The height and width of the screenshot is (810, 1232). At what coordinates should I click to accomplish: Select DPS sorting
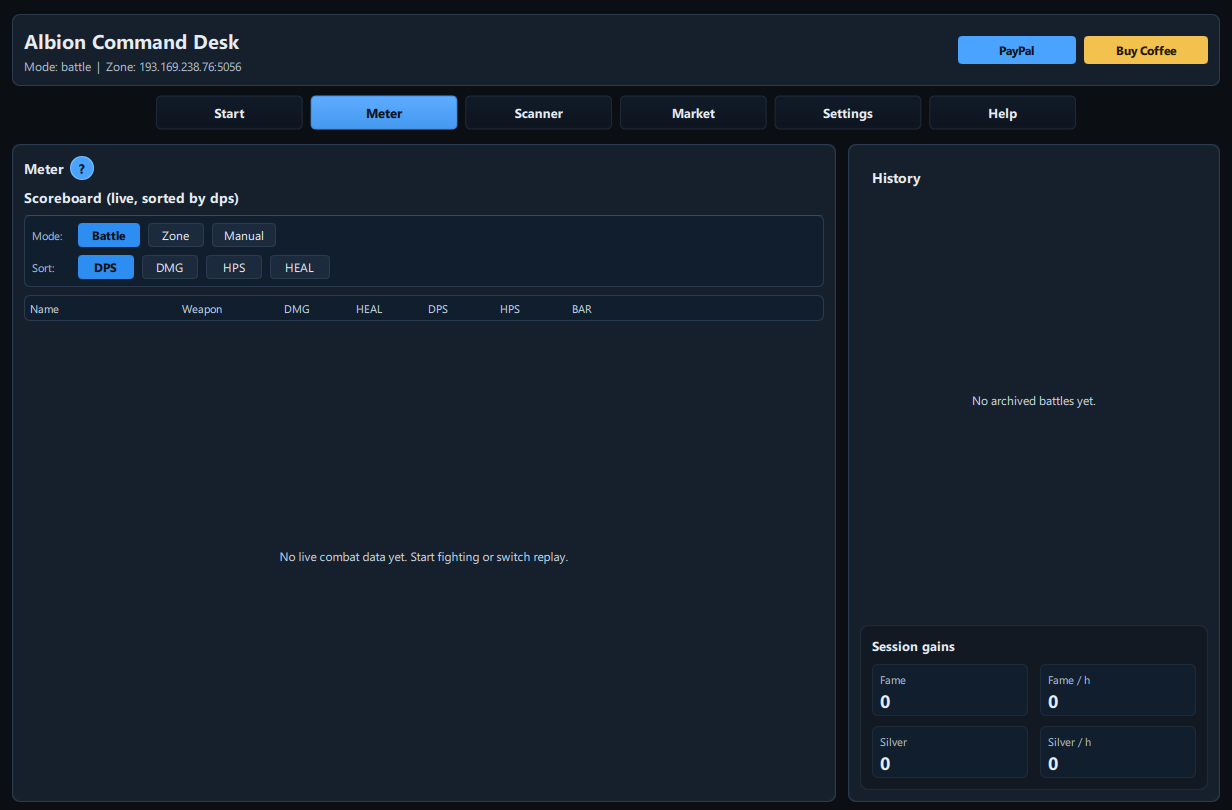(105, 267)
